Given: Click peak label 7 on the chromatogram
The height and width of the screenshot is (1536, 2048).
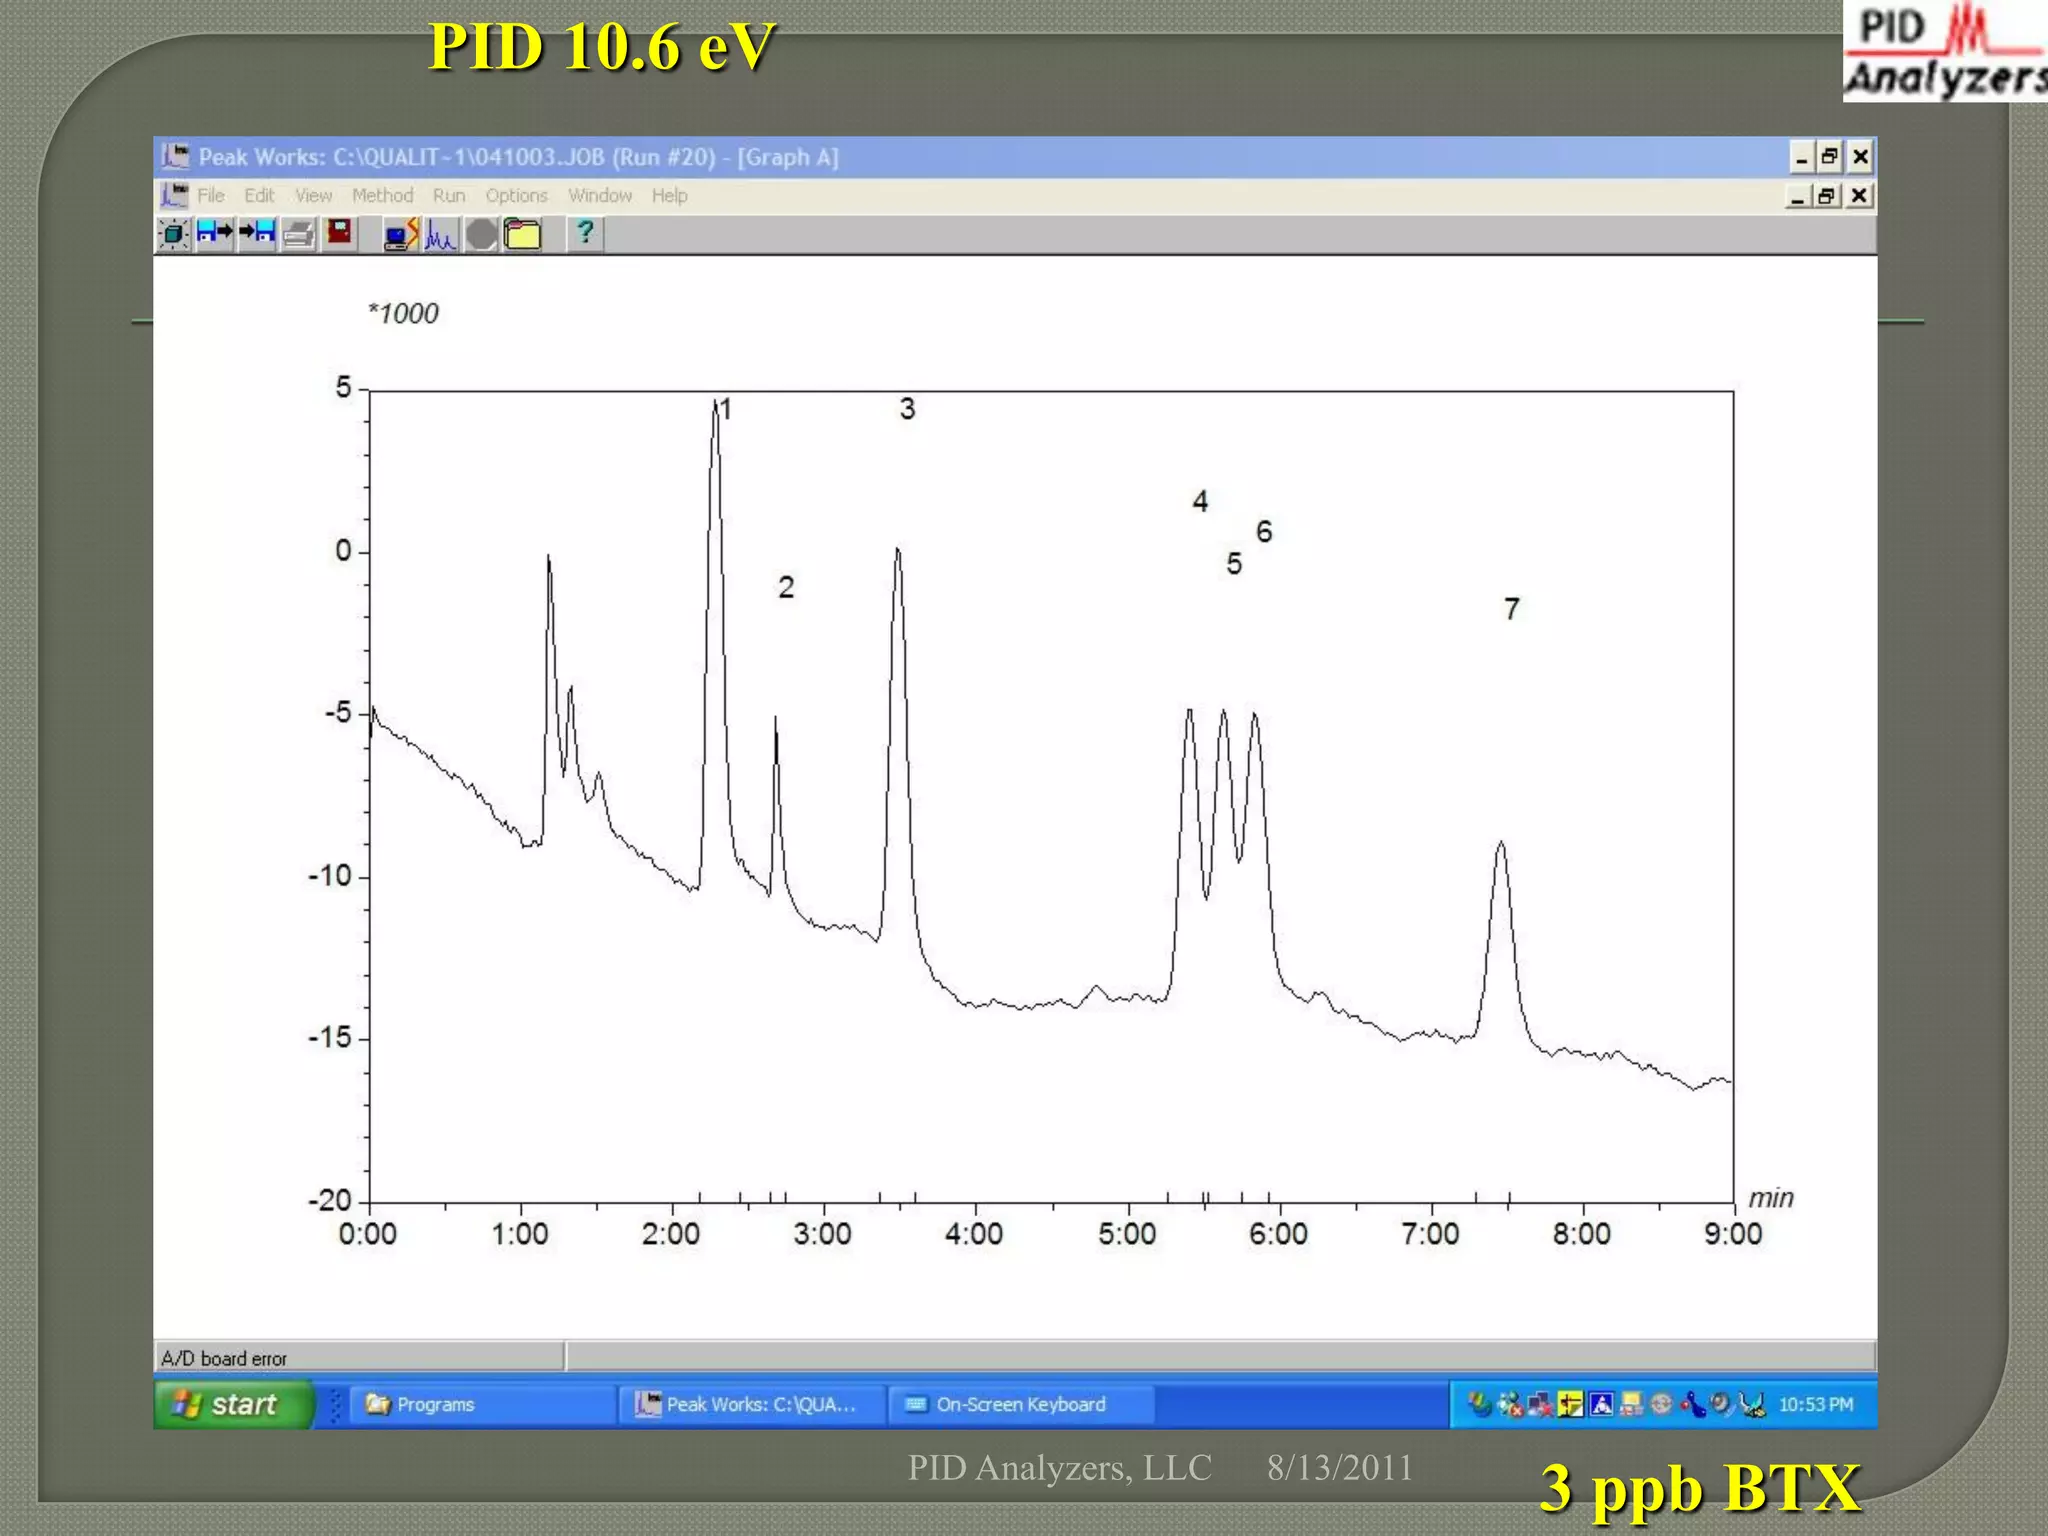Looking at the screenshot, I should [1512, 608].
